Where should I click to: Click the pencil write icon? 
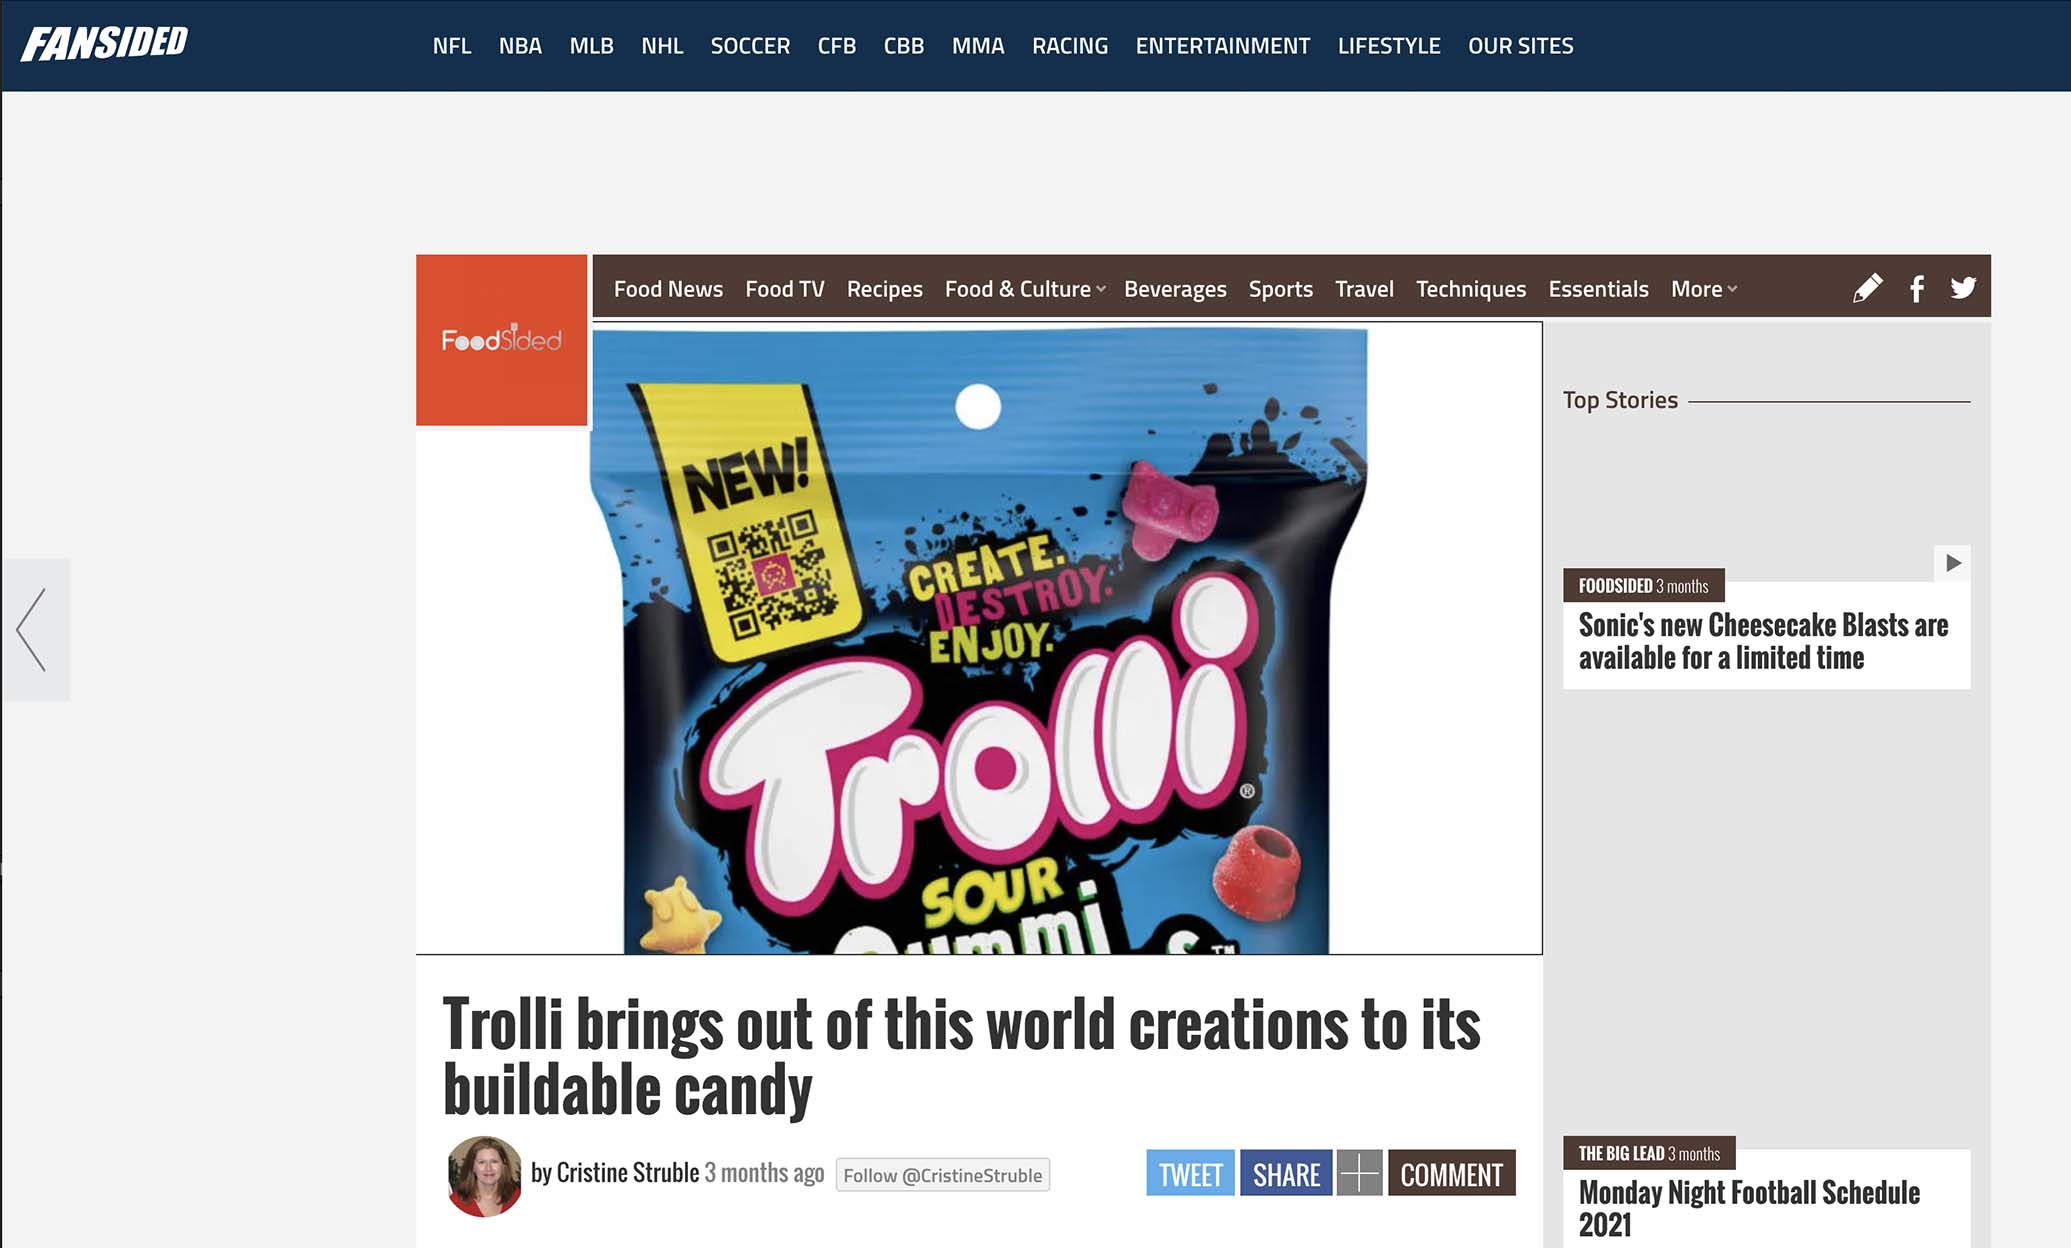click(x=1867, y=288)
